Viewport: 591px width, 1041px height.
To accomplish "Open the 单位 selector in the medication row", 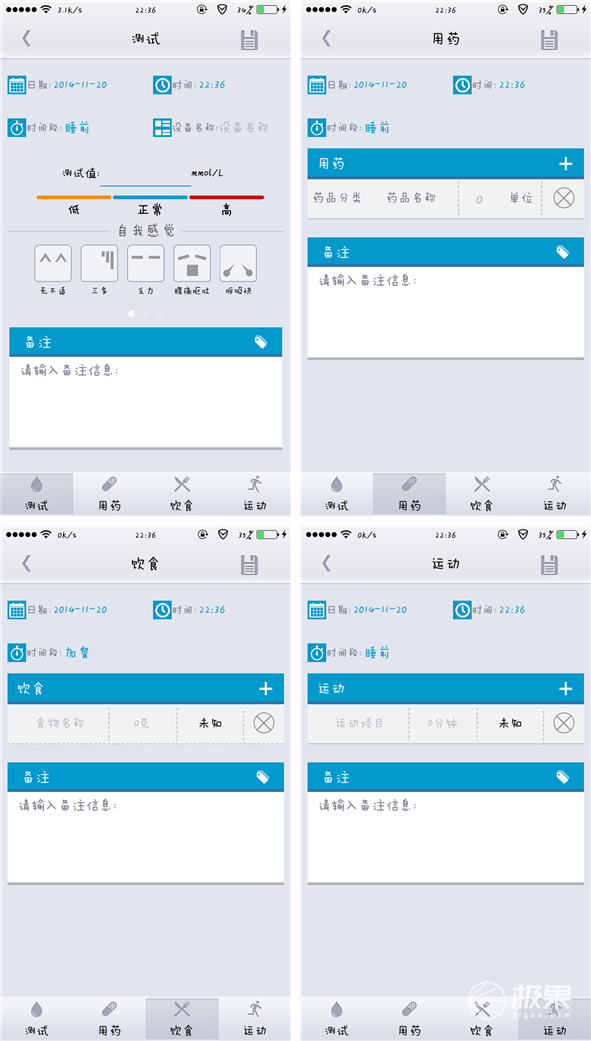I will tap(521, 199).
